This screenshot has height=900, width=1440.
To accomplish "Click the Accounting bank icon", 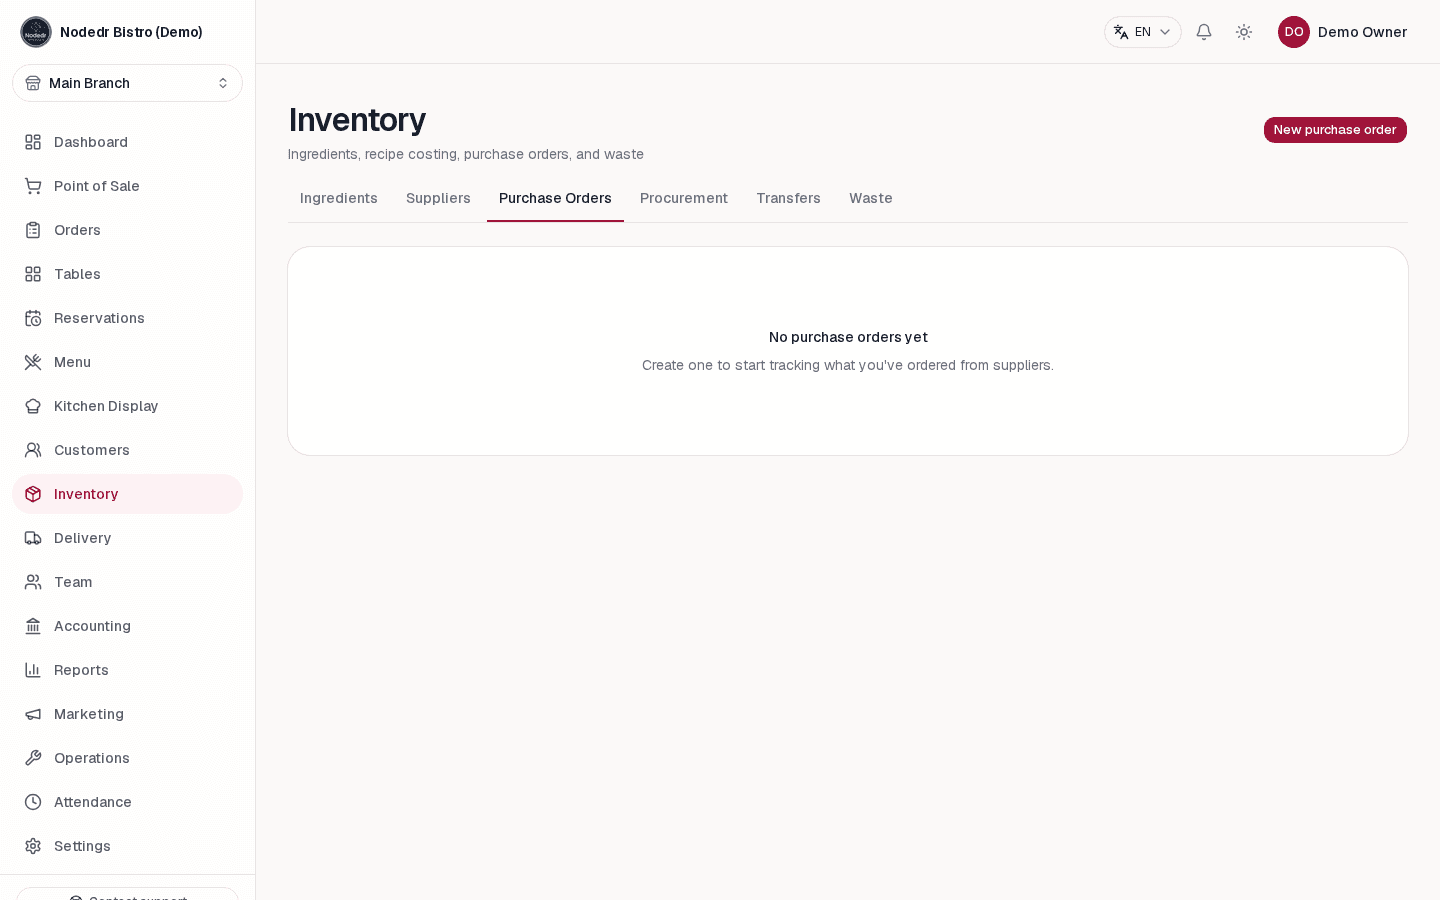I will pos(33,626).
